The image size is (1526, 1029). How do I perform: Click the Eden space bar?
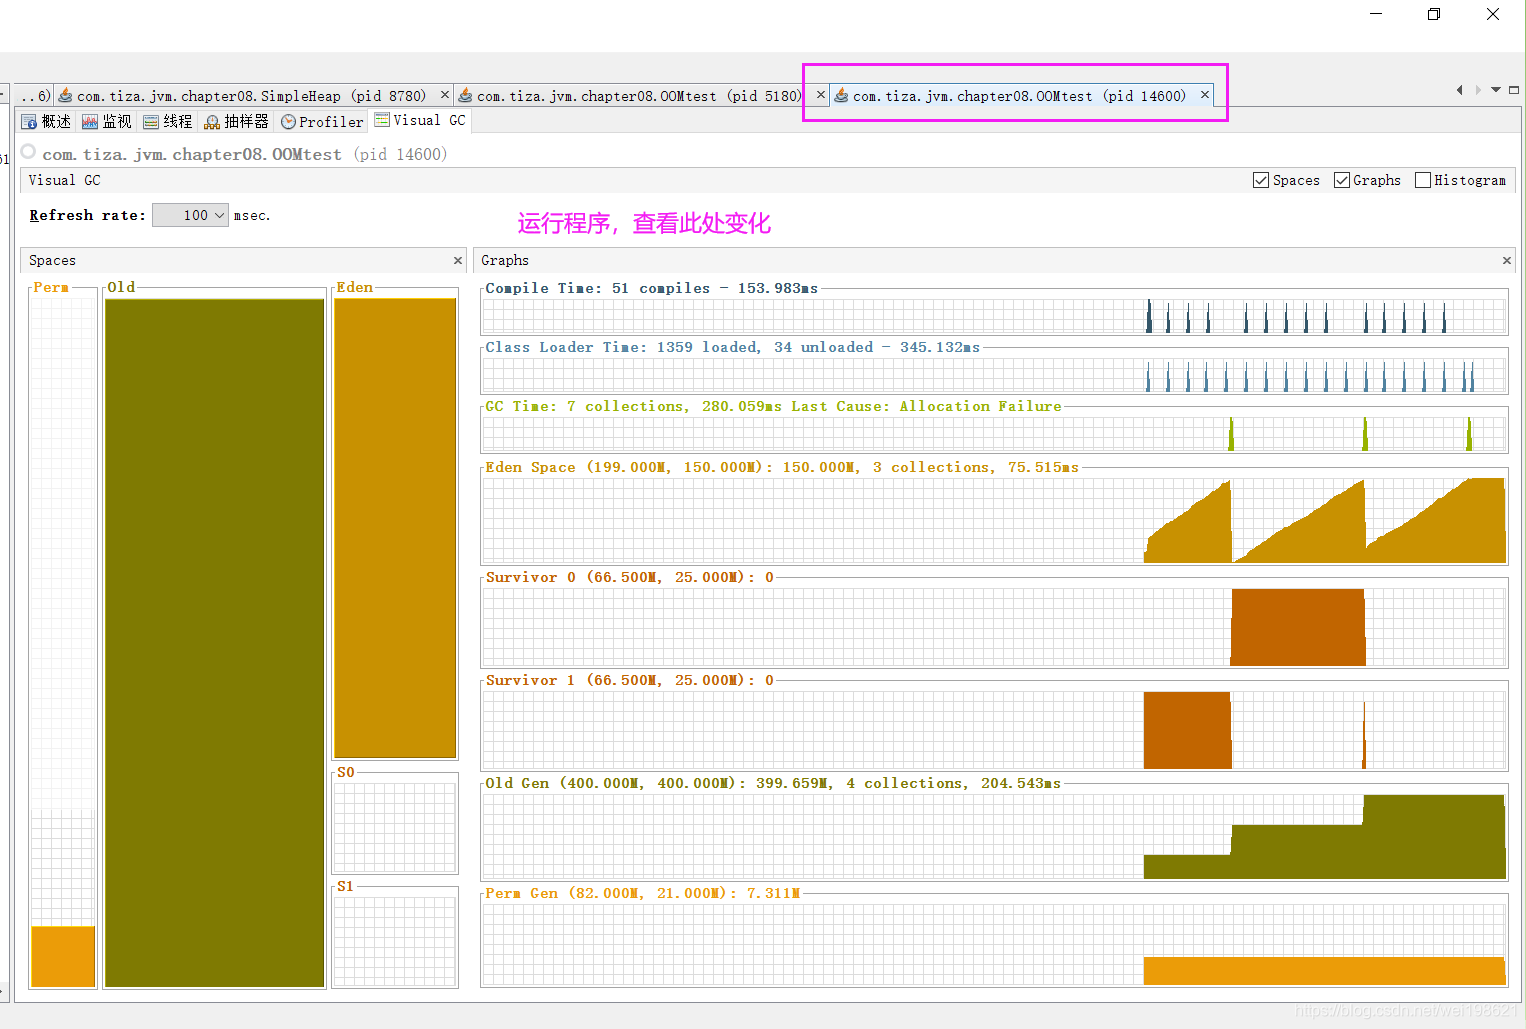coord(395,528)
